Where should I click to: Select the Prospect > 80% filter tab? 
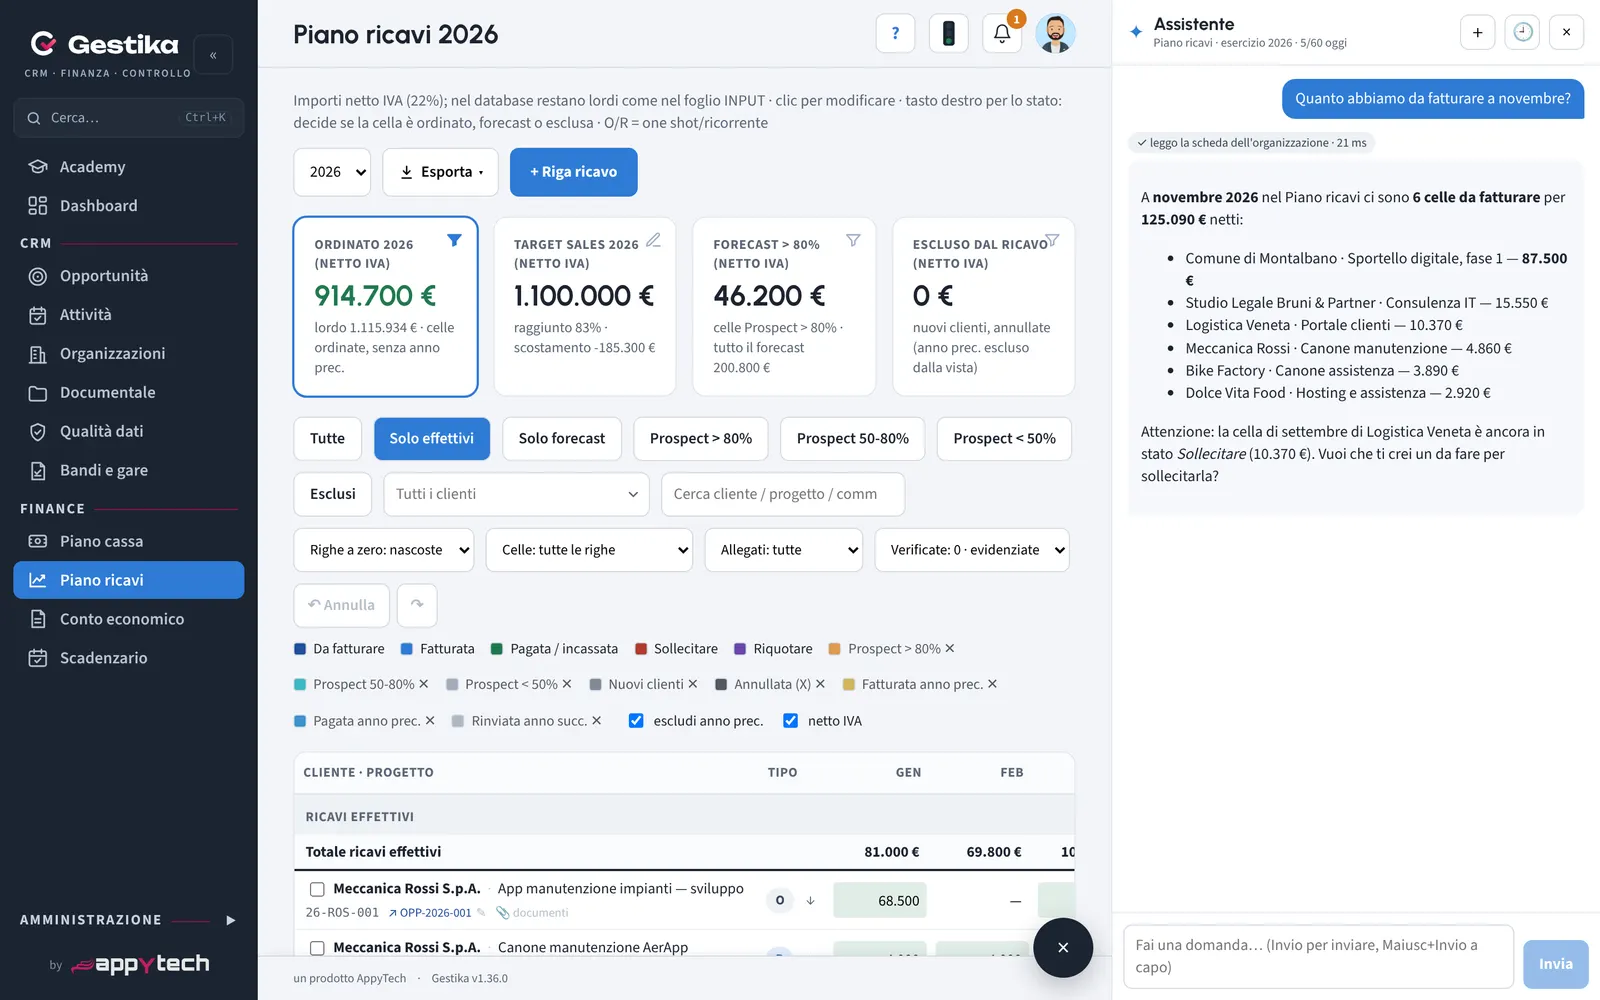[x=701, y=438]
